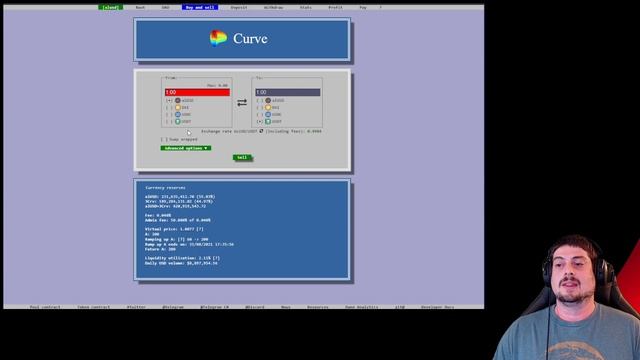Open the DAO menu item
This screenshot has height=360, width=640.
click(165, 7)
